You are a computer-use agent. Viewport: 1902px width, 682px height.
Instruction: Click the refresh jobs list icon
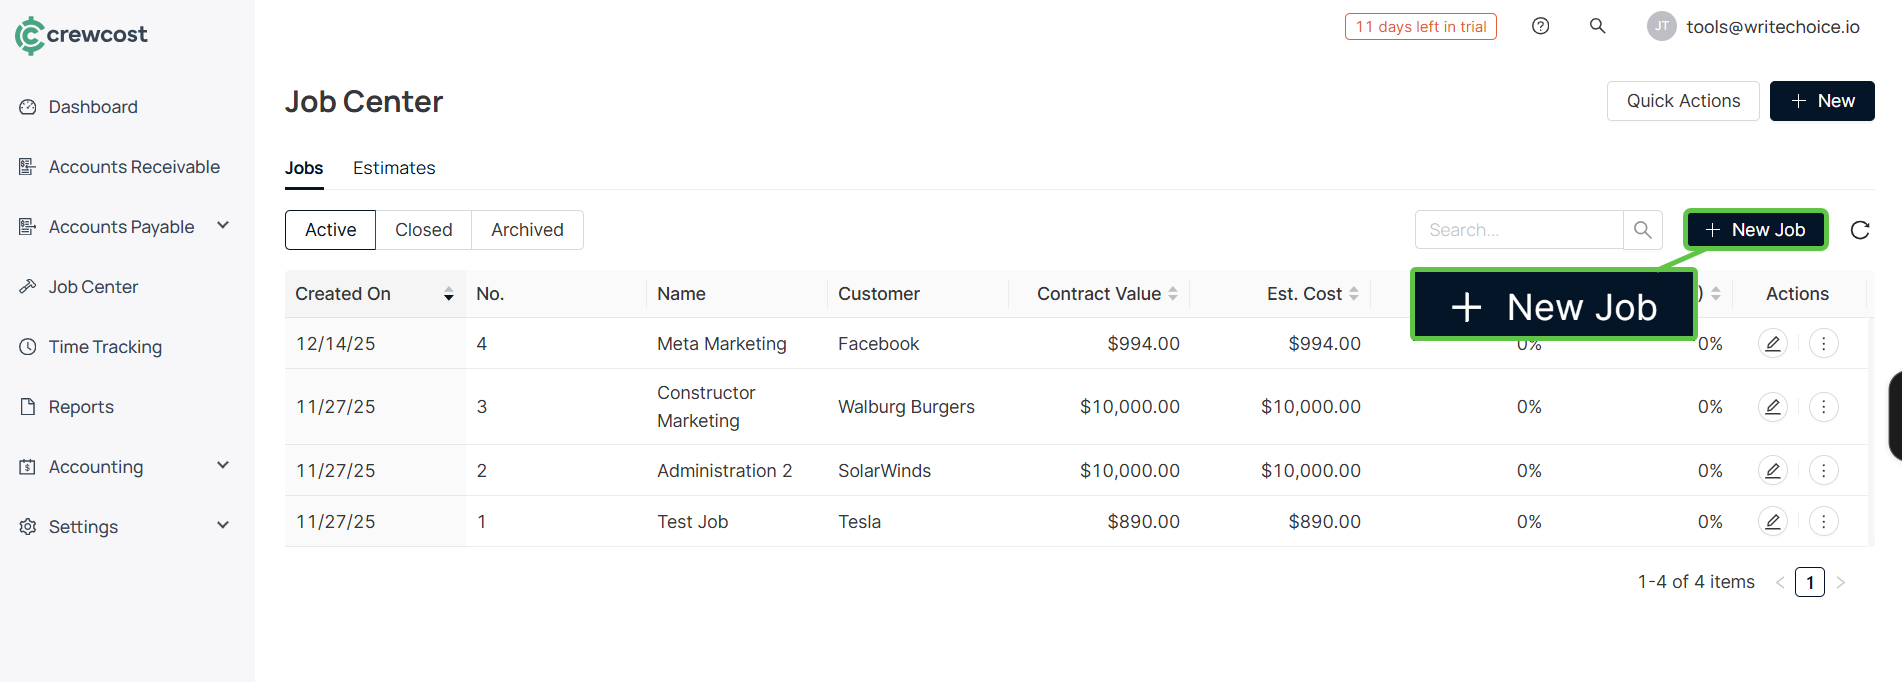tap(1859, 230)
